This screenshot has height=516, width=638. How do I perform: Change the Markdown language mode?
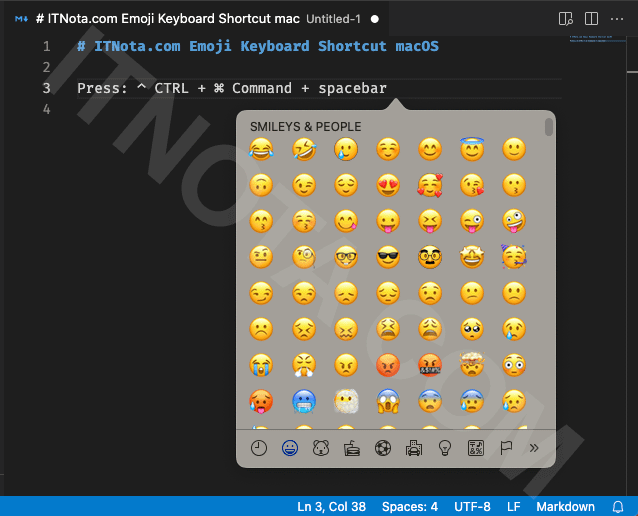pos(564,506)
